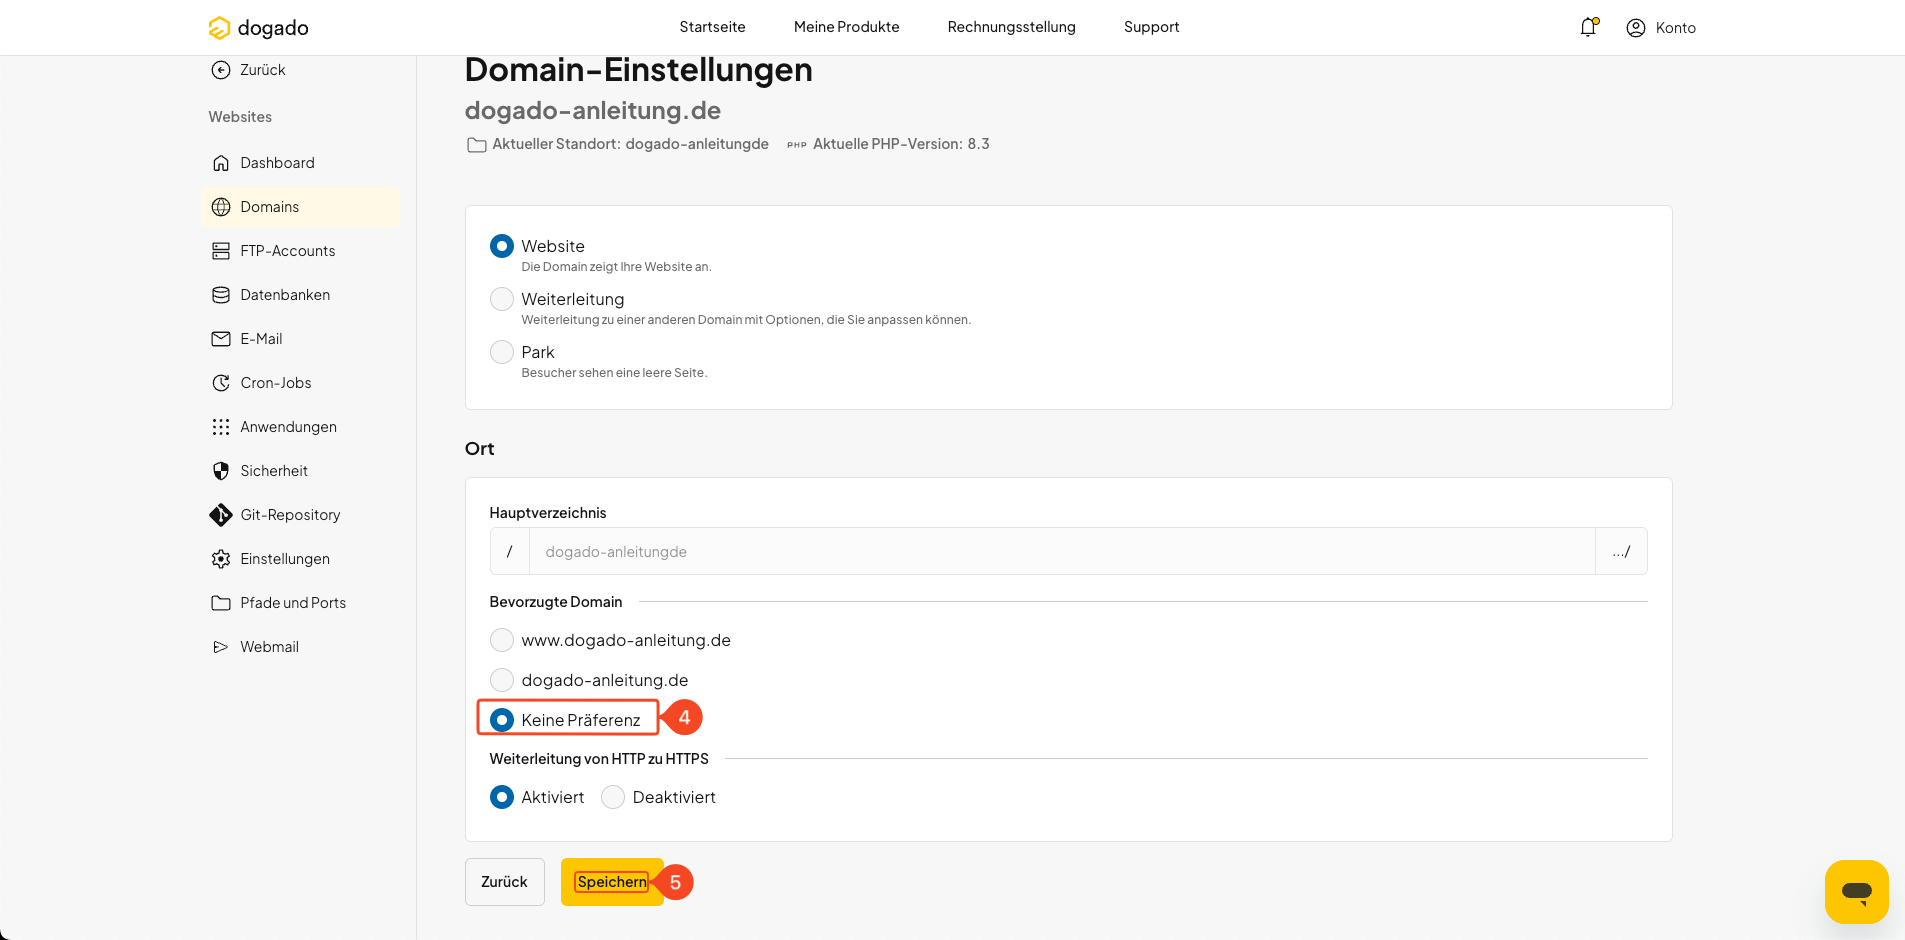Click the E-Mail envelope icon
This screenshot has width=1905, height=940.
point(221,339)
